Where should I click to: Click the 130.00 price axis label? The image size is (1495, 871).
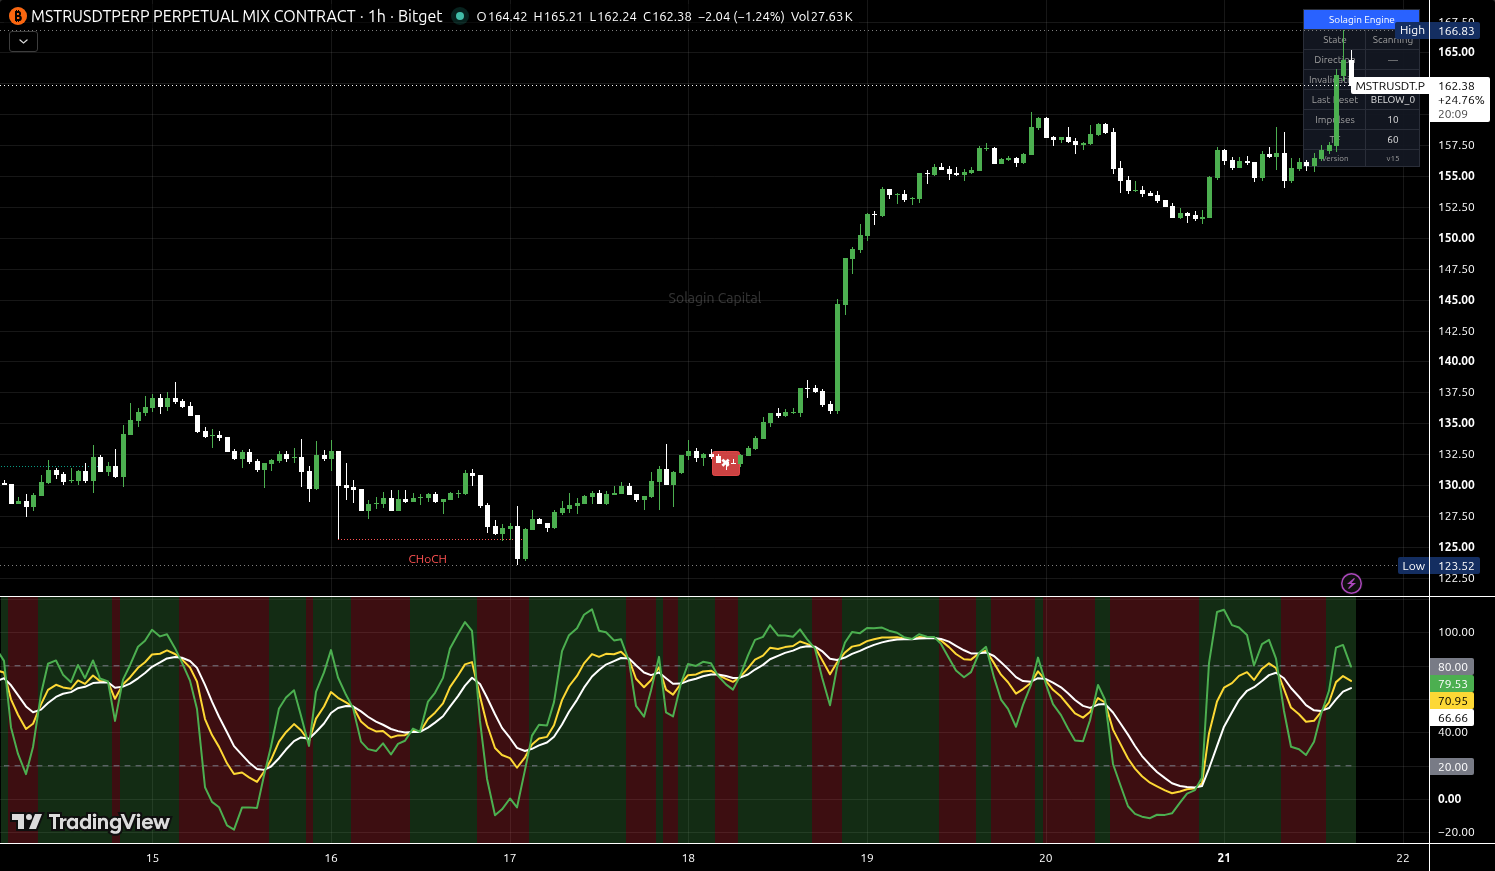(1456, 485)
